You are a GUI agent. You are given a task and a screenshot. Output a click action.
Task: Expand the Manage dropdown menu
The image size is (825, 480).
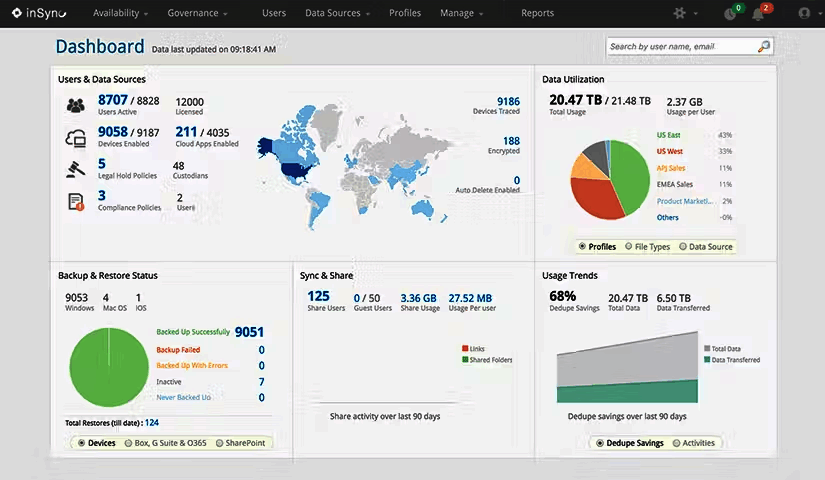[x=461, y=13]
